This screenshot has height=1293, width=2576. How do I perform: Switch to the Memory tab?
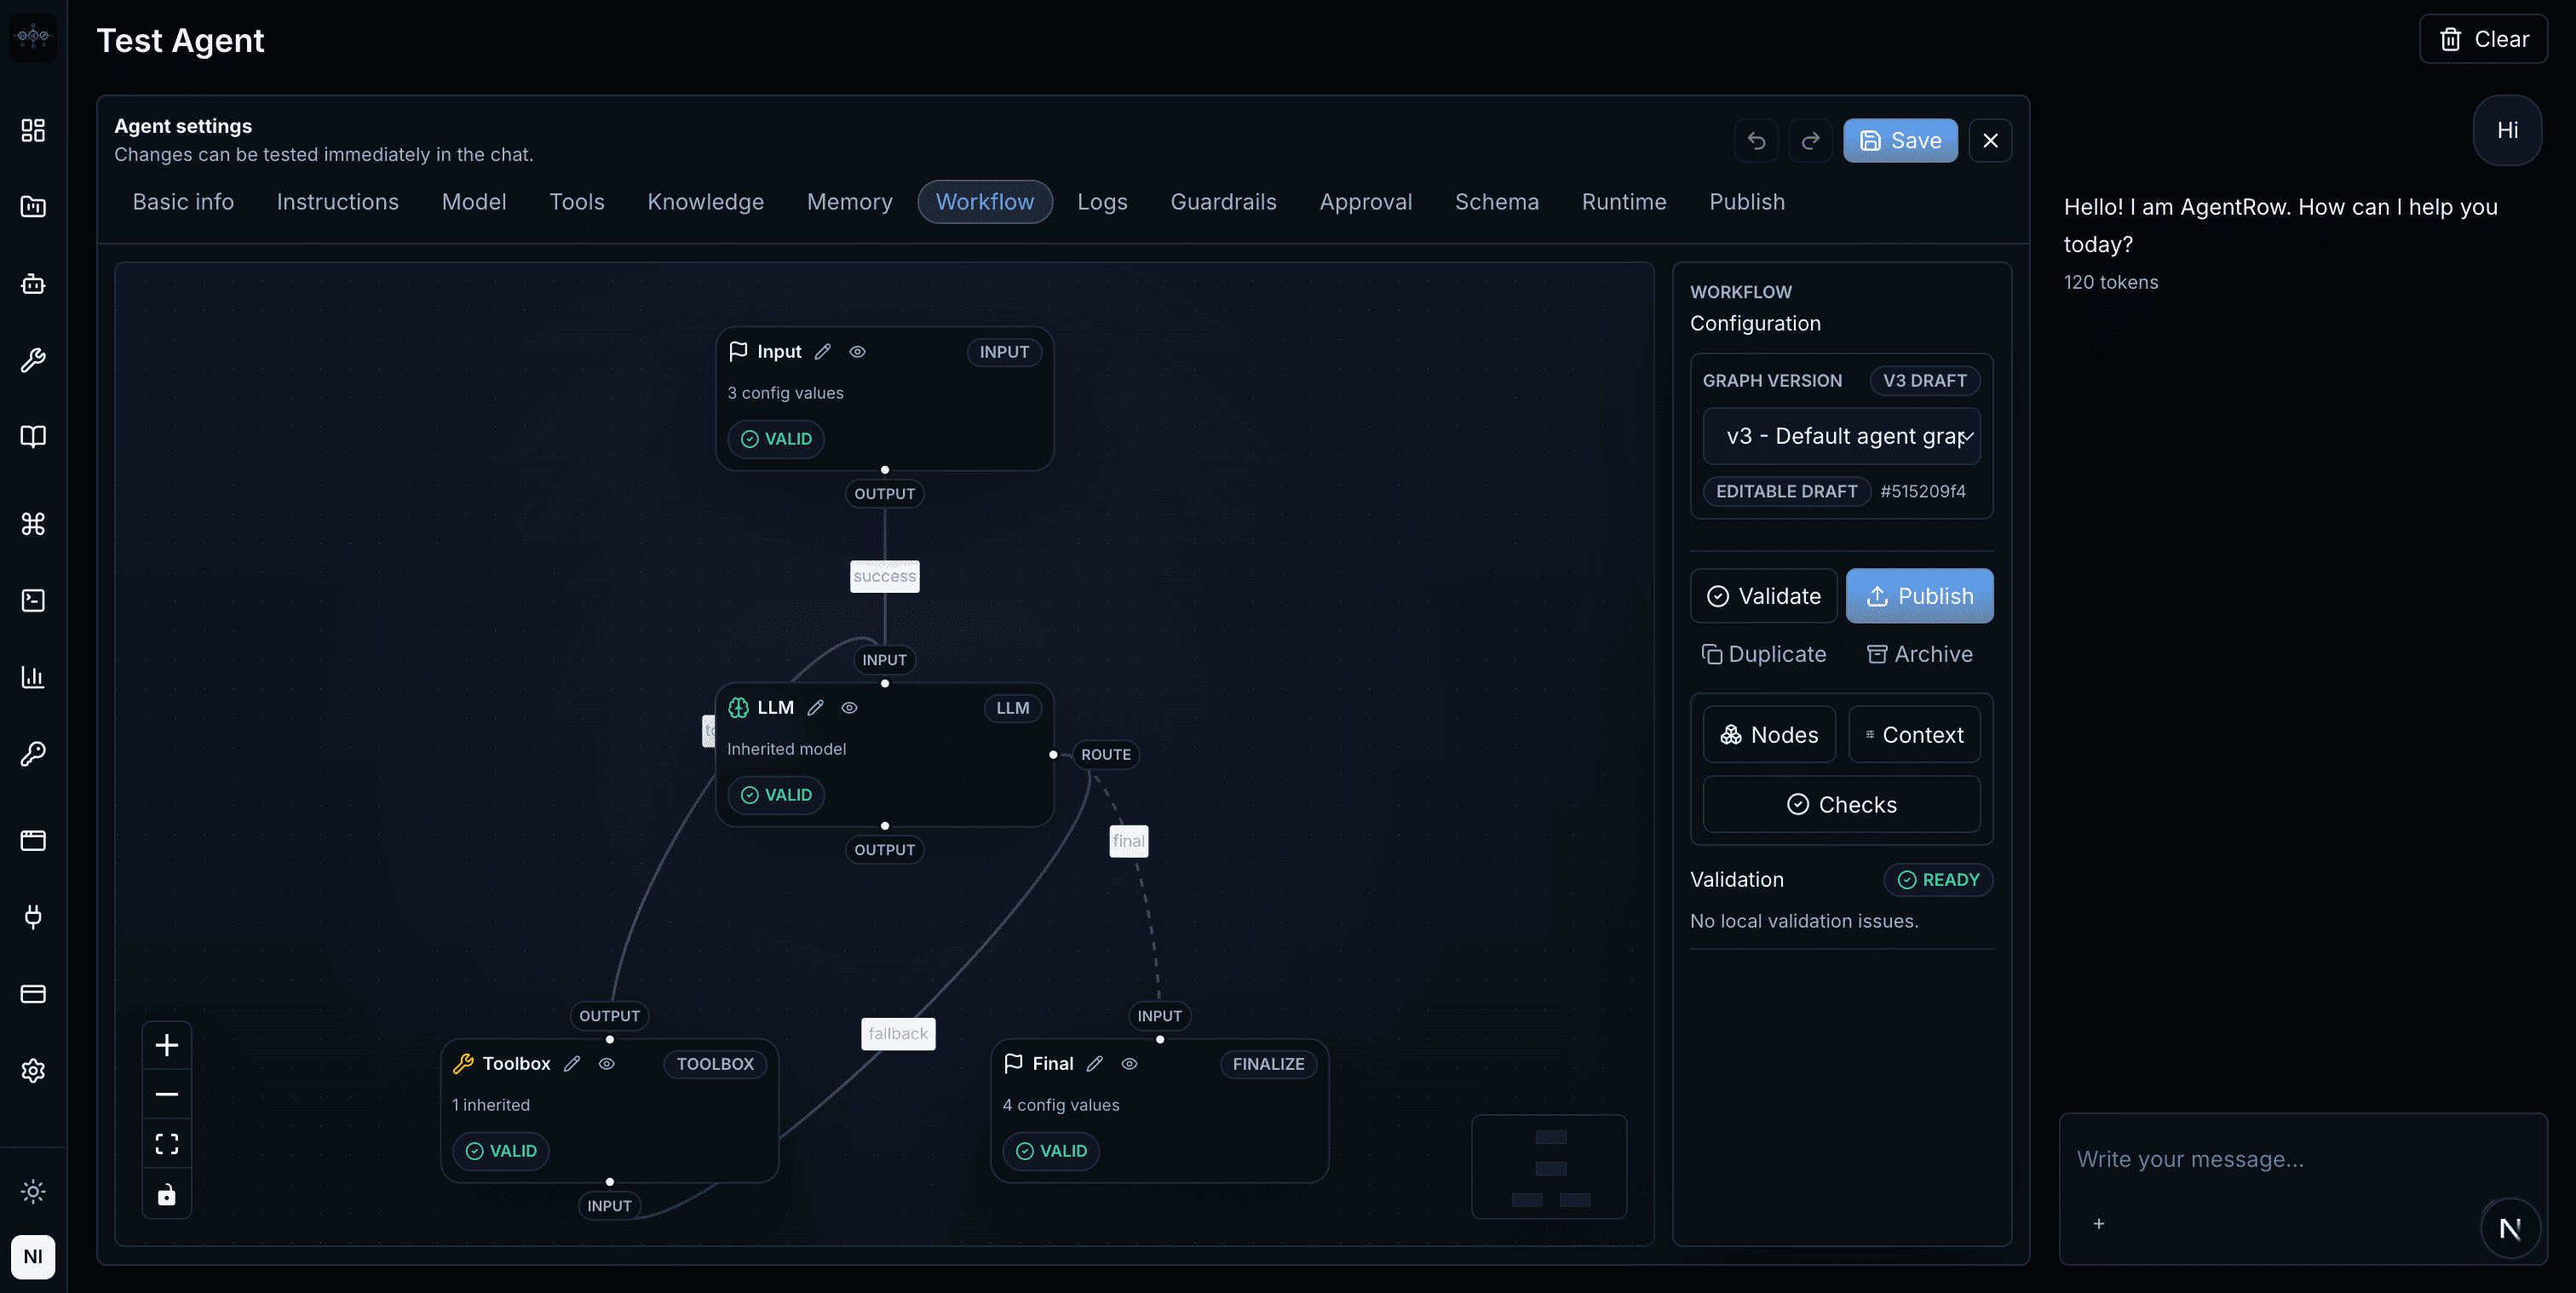click(x=850, y=202)
